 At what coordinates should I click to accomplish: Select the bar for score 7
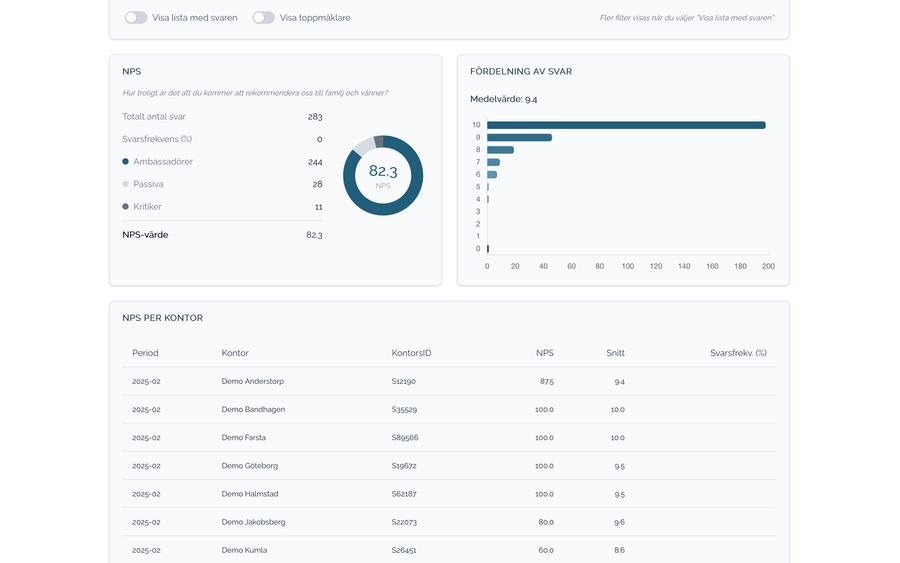tap(494, 162)
